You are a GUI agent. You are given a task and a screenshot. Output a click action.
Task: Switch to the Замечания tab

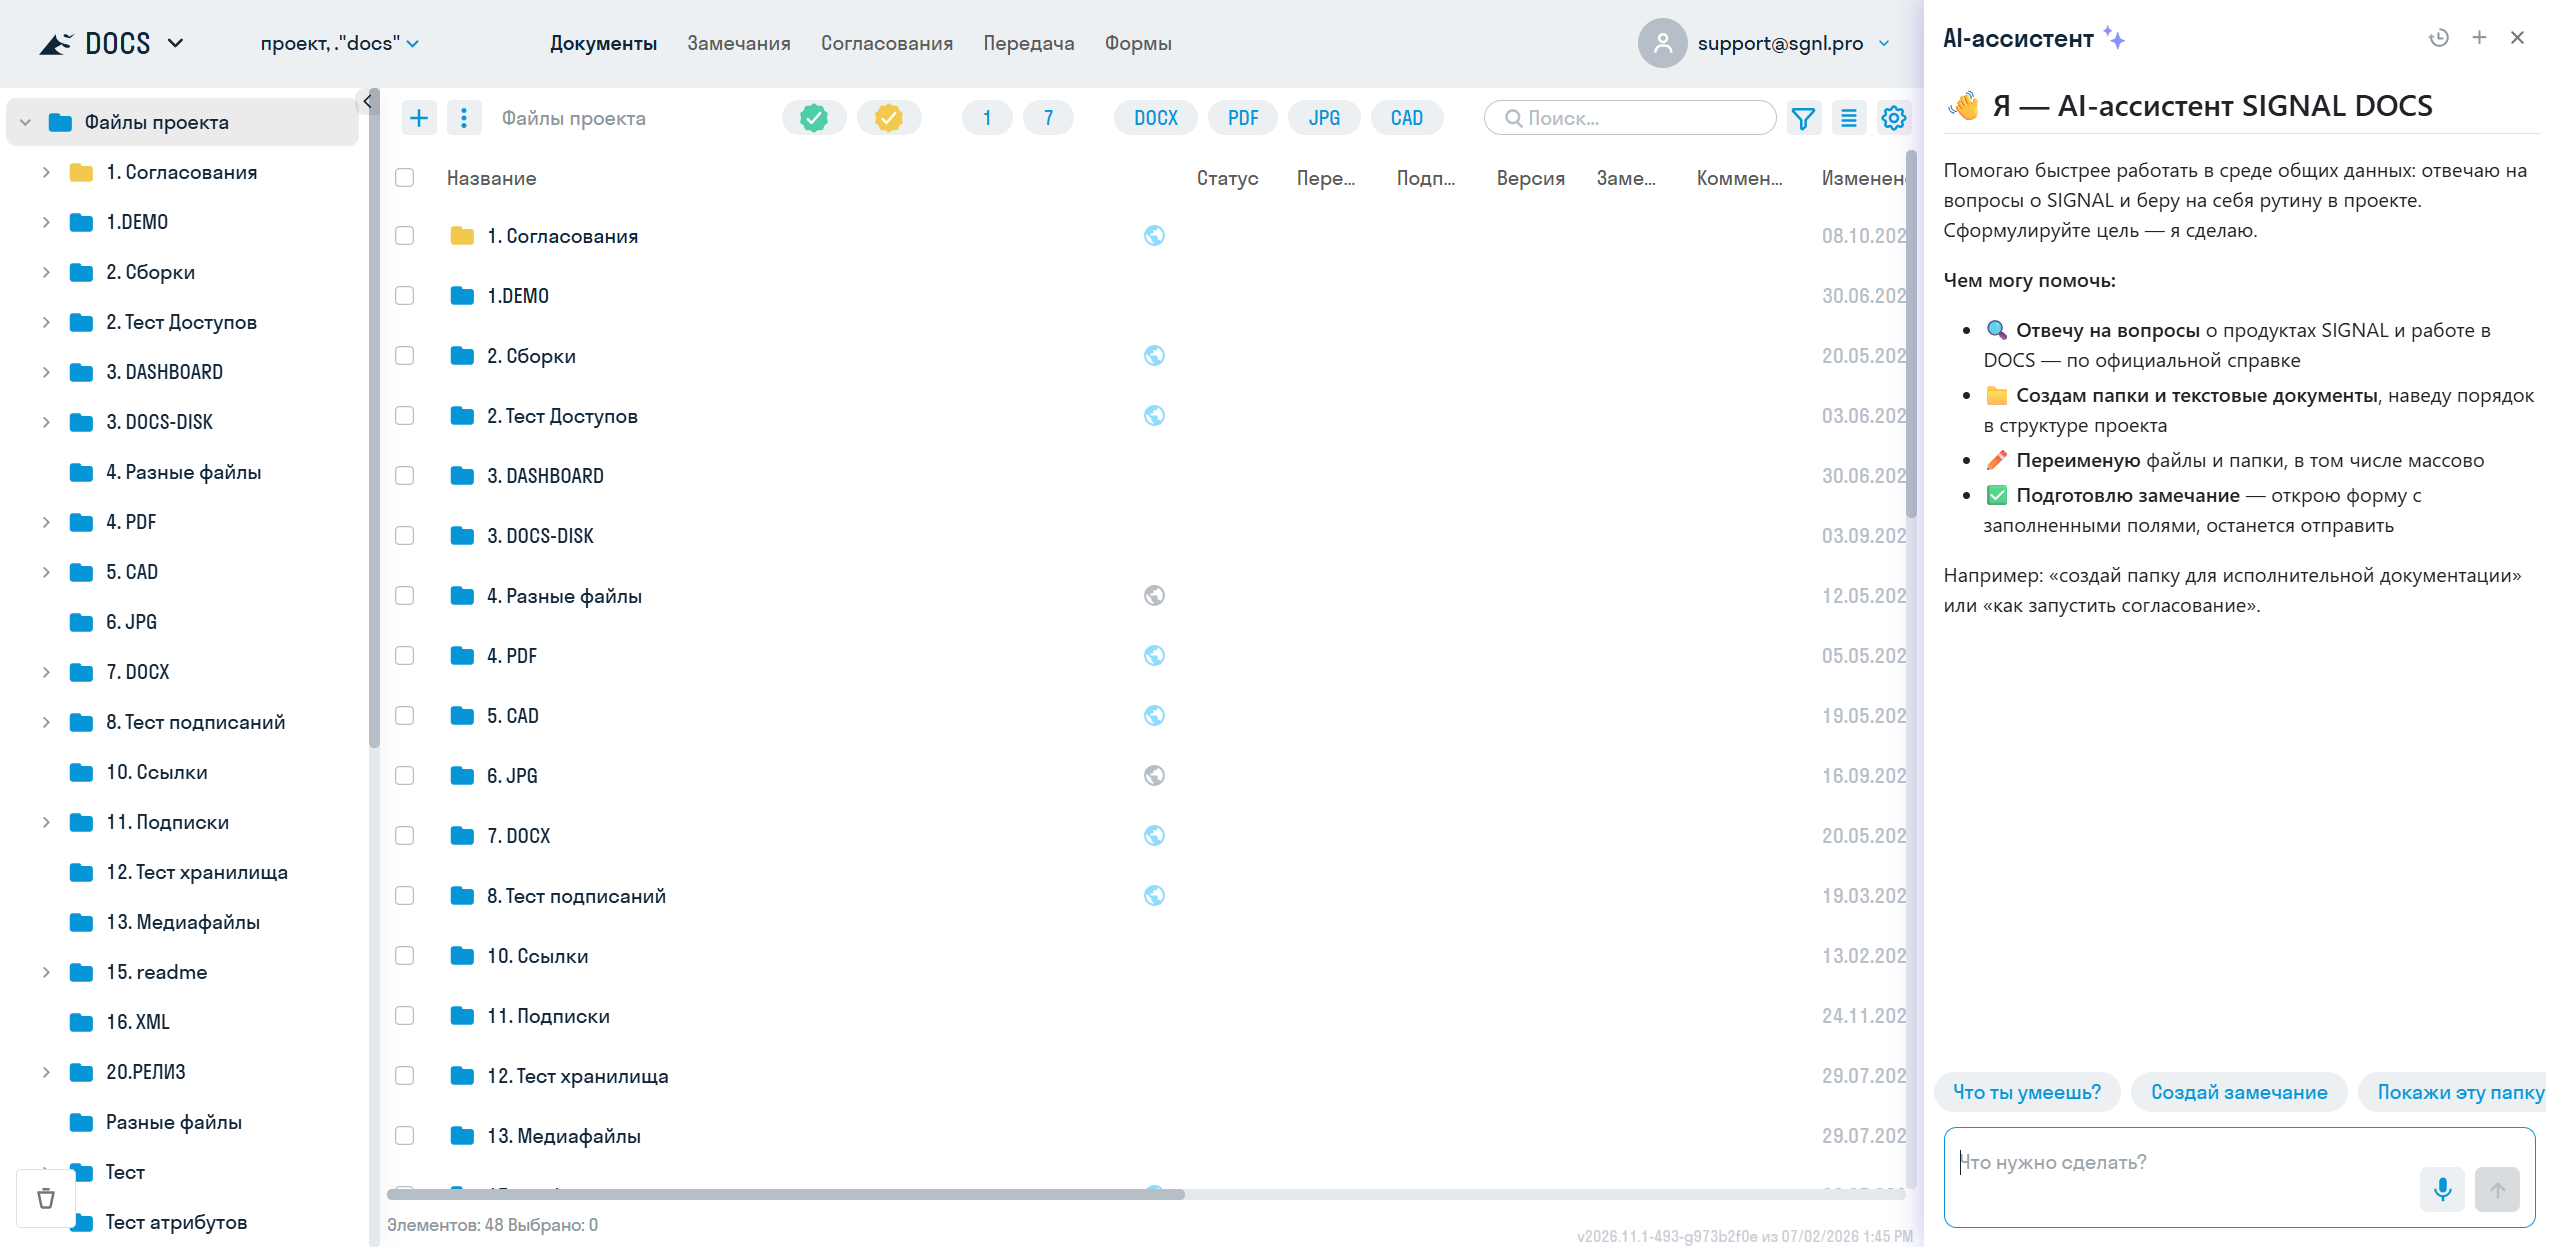coord(738,43)
